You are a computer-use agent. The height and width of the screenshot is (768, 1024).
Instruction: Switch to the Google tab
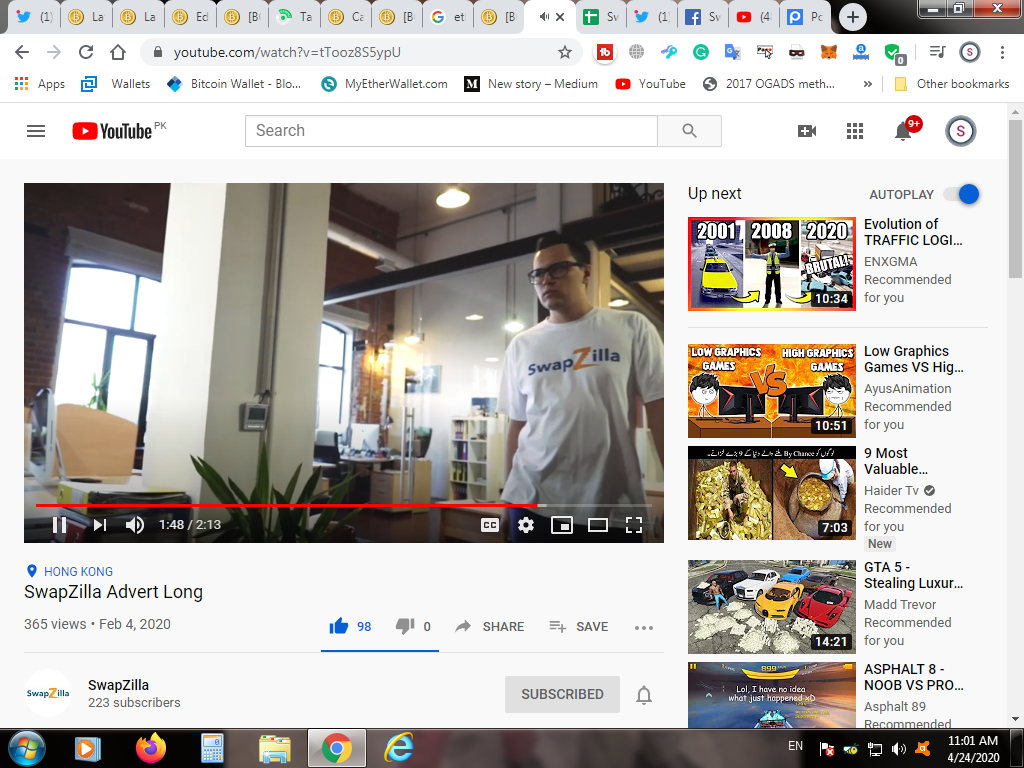[x=448, y=17]
